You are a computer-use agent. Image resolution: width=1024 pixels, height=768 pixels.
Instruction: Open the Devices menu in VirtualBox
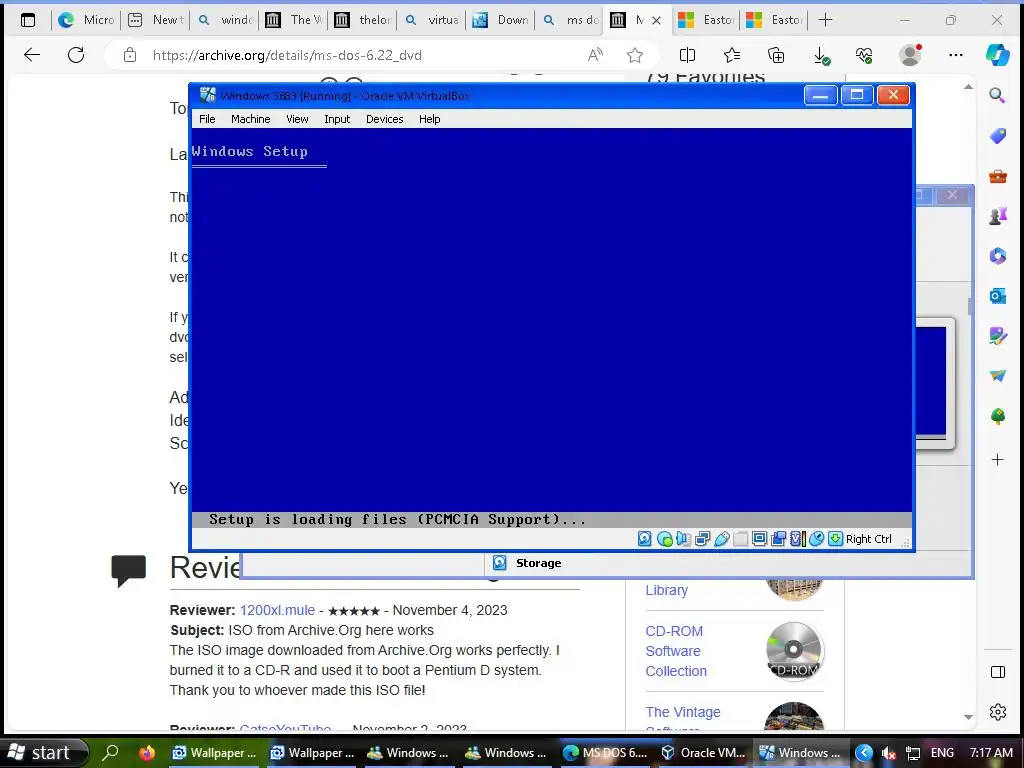384,119
